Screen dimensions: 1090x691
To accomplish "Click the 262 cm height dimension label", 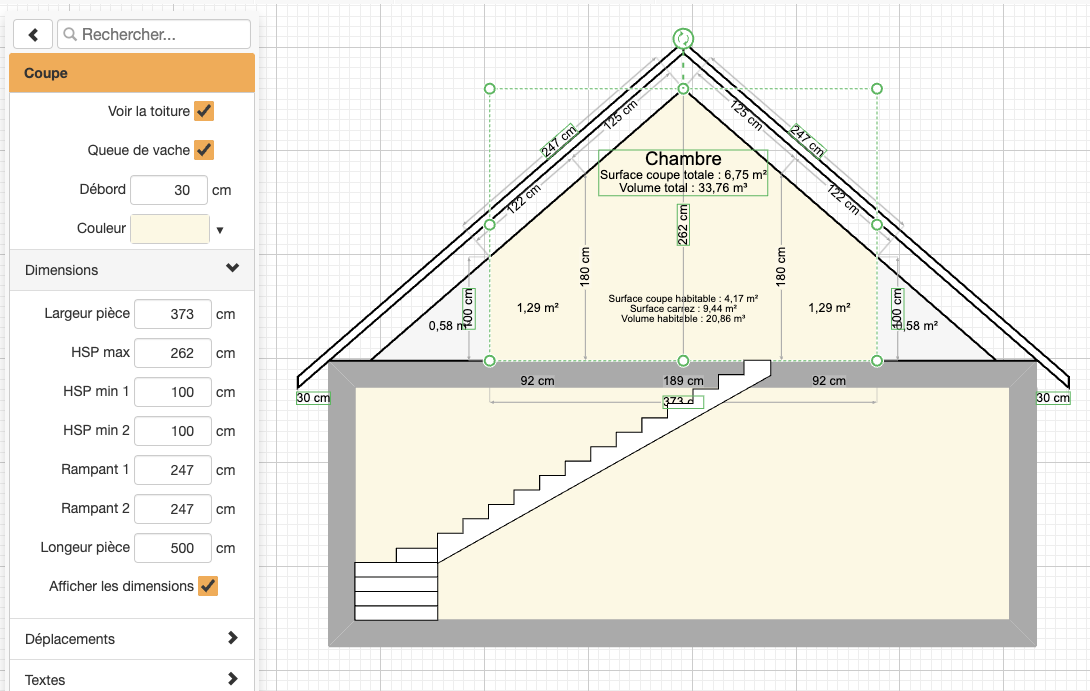I will (683, 225).
